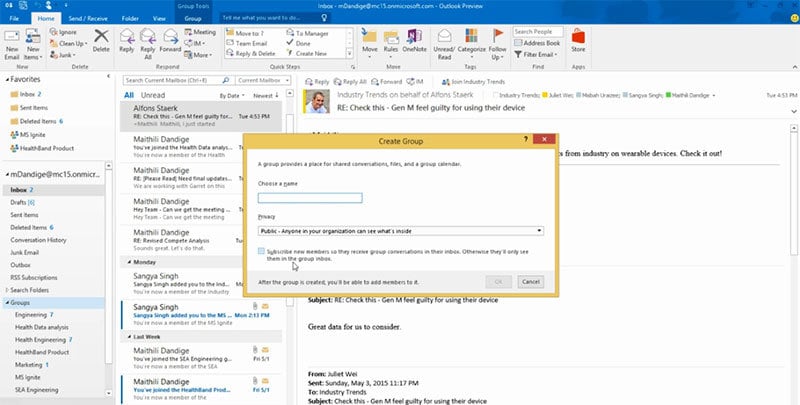Click help question mark in Create Group dialog

(x=526, y=139)
